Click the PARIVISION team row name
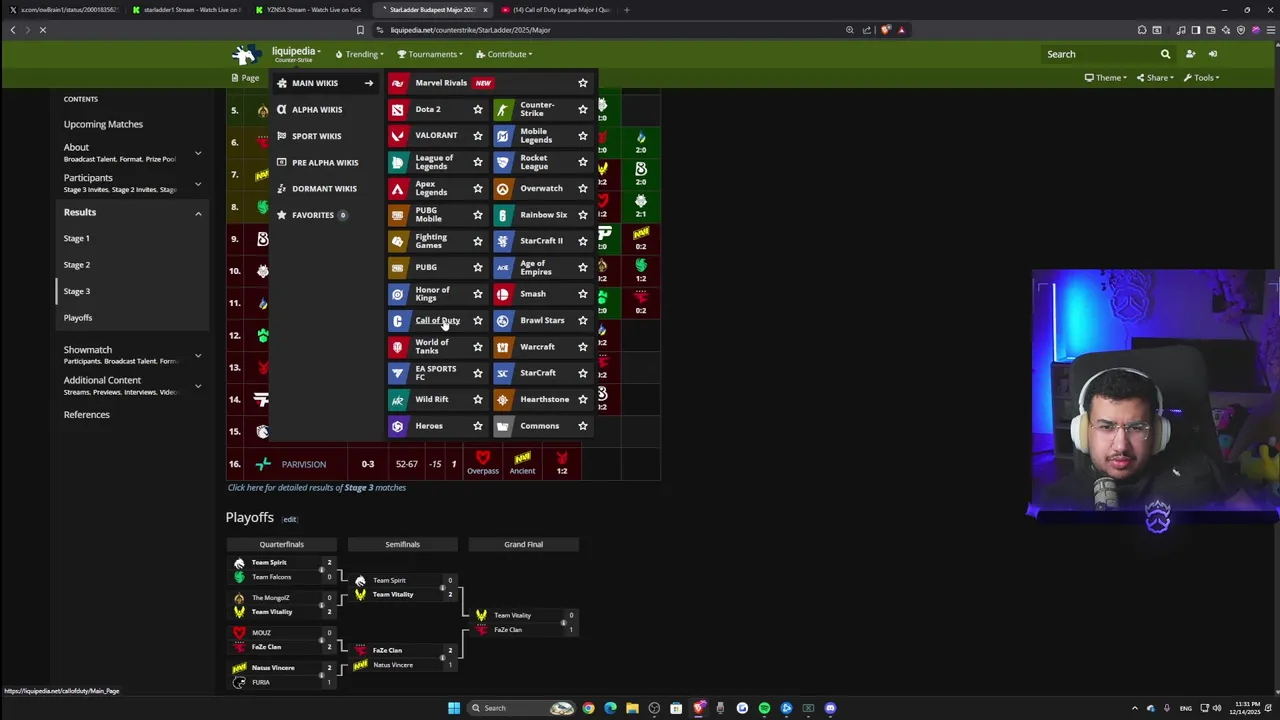 303,464
